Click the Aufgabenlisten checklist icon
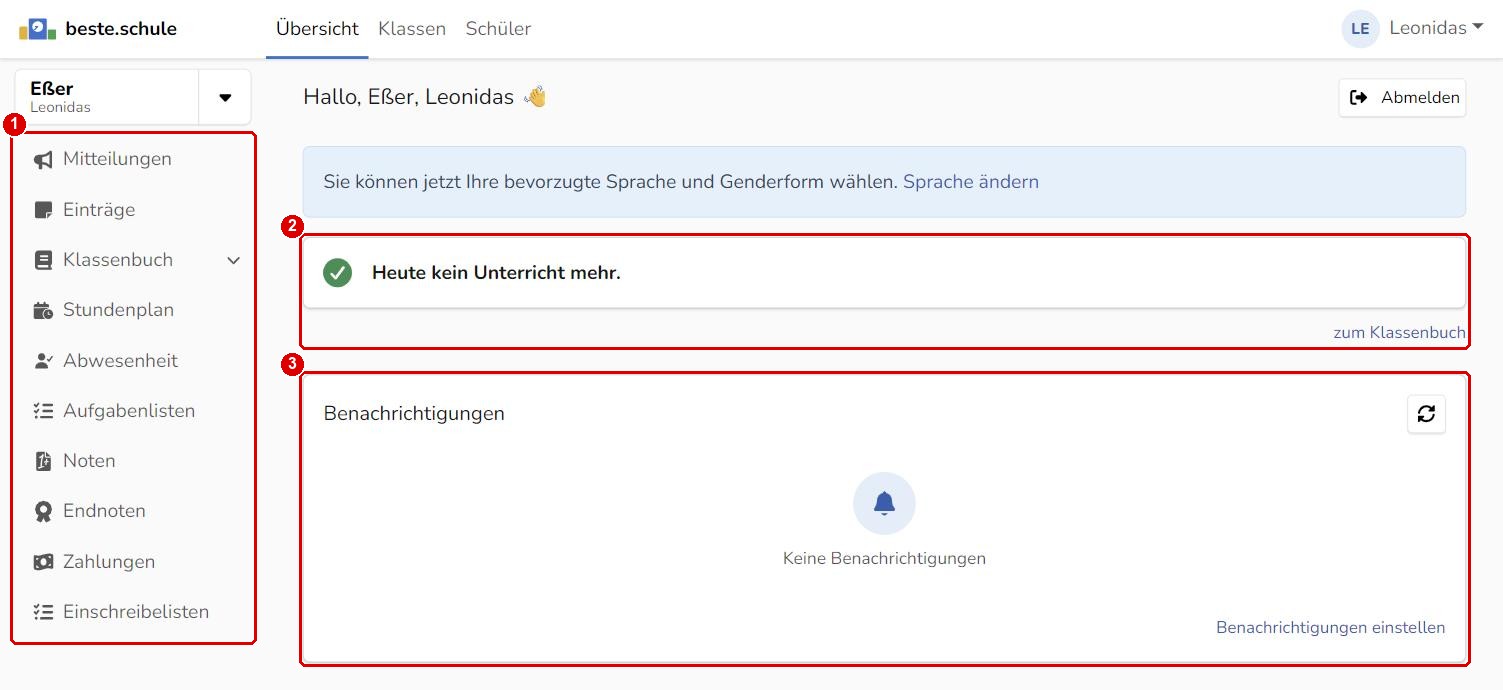Viewport: 1503px width, 690px height. coord(43,411)
